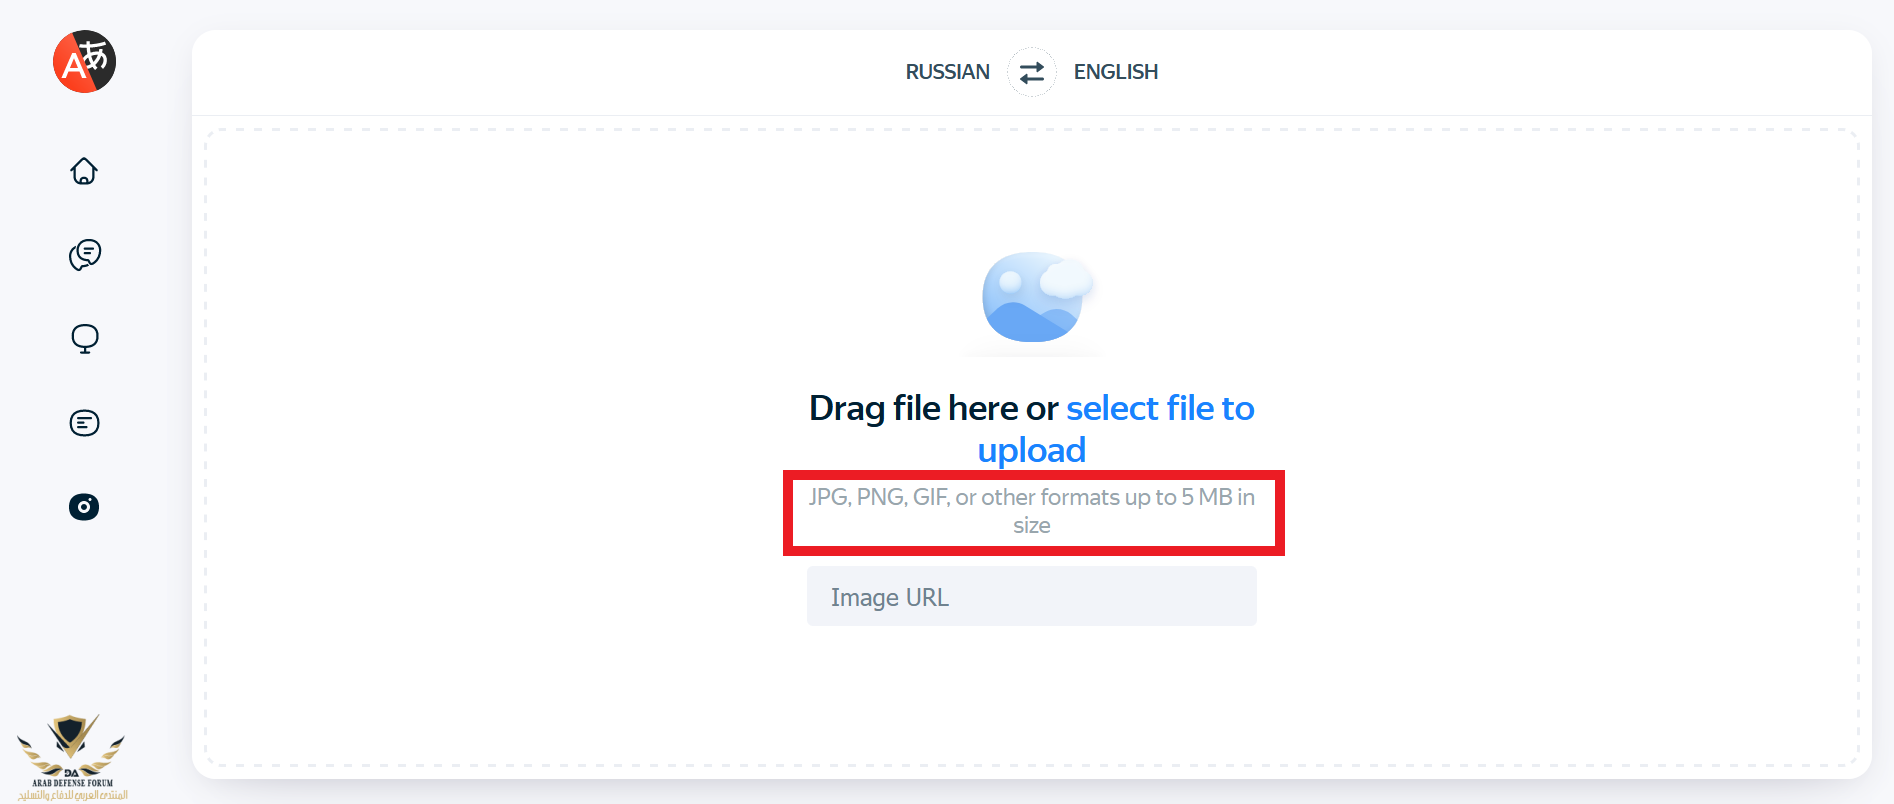The width and height of the screenshot is (1894, 804).
Task: Open the double chat bubbles sidebar icon
Action: pyautogui.click(x=84, y=255)
